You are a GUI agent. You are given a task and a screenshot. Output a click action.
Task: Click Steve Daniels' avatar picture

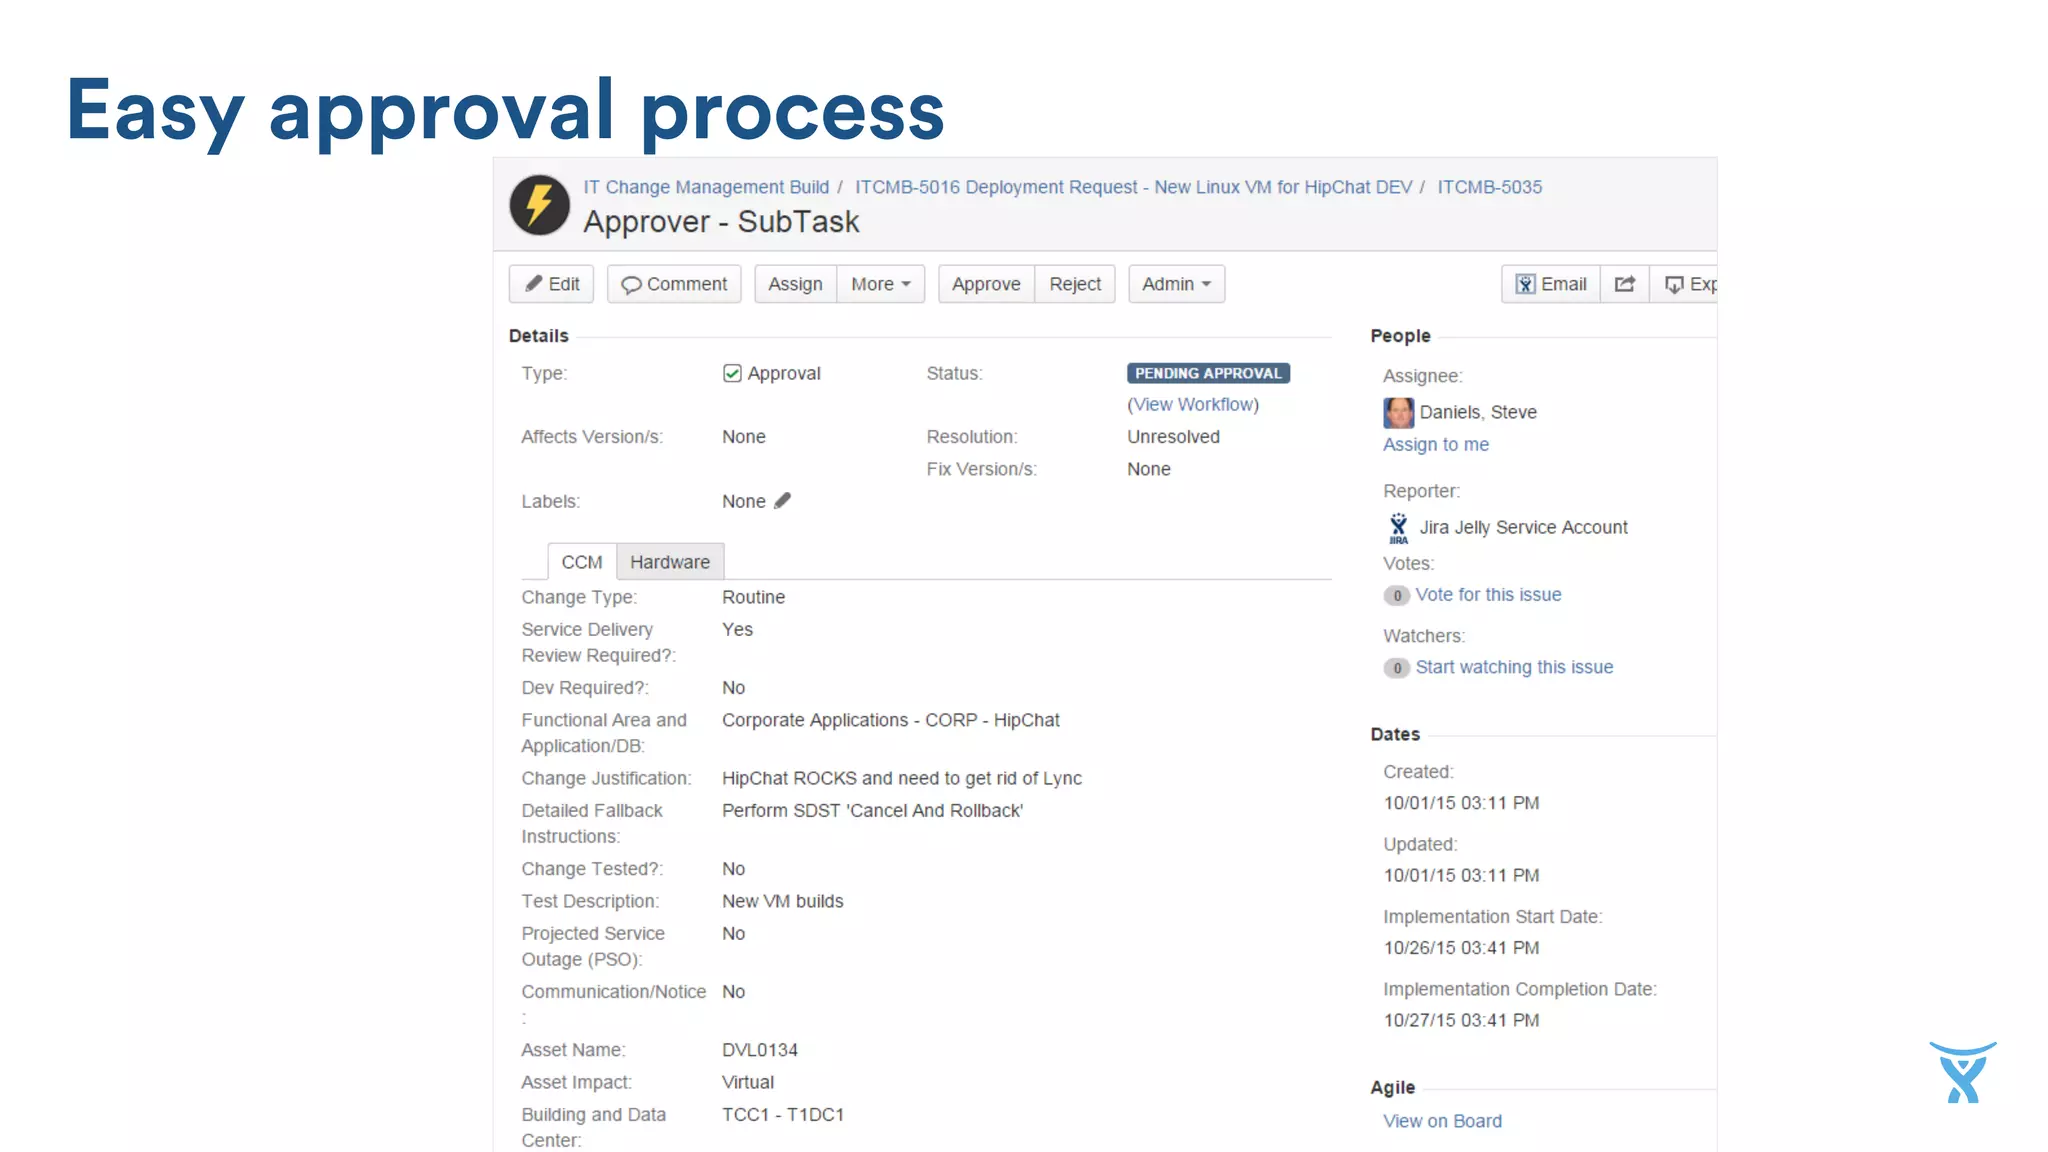[x=1399, y=412]
